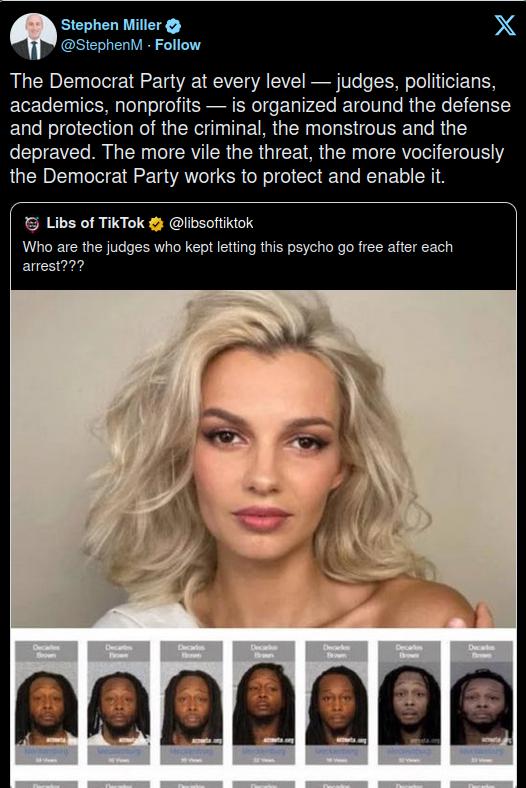Open the @libsoftiktok handle
The width and height of the screenshot is (526, 788).
(x=212, y=223)
